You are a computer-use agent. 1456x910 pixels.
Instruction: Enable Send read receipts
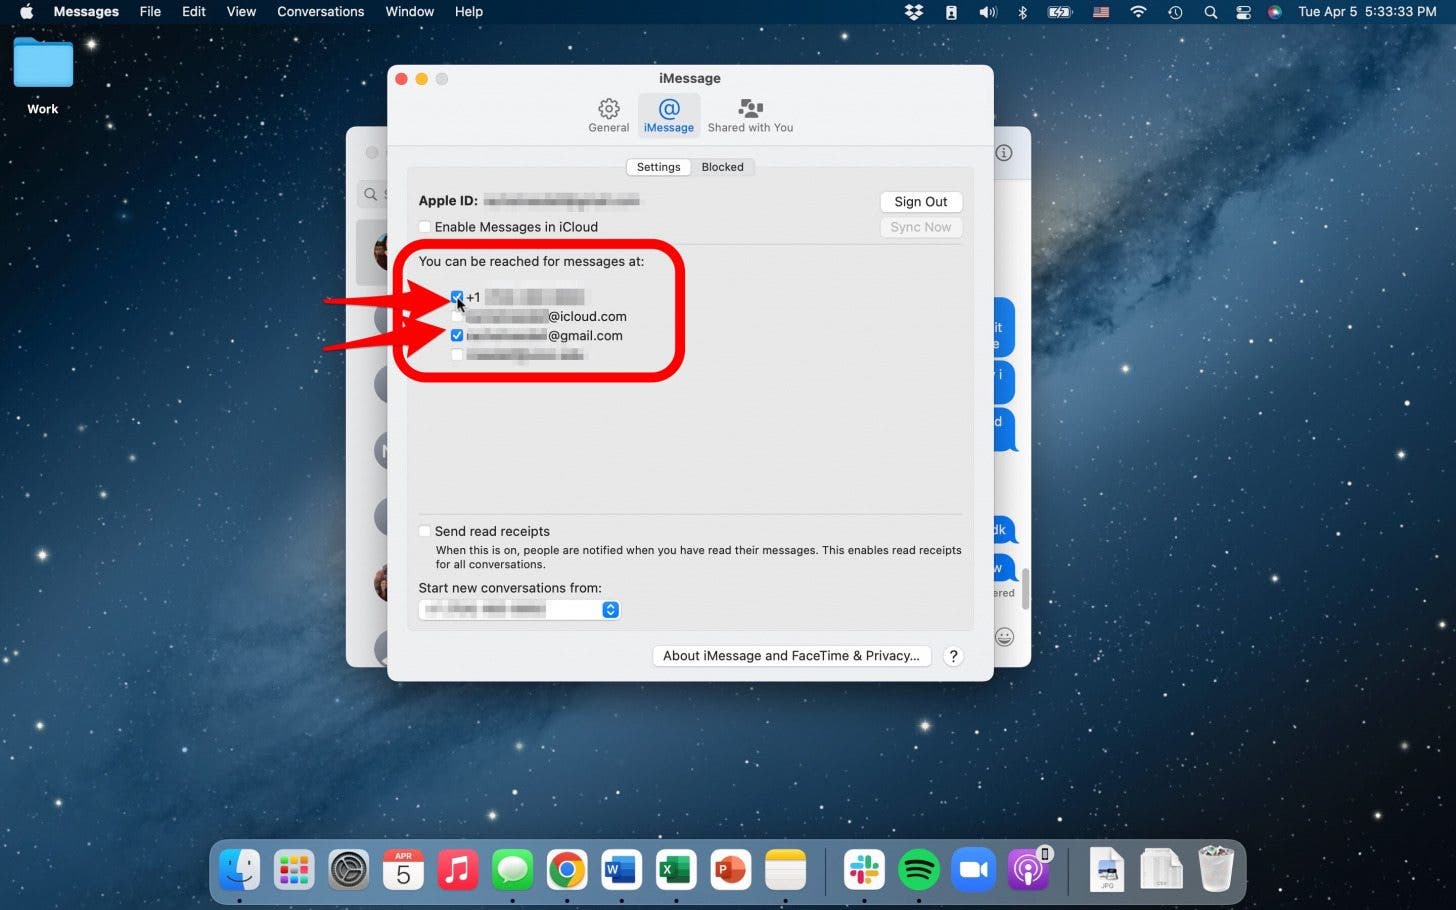[x=425, y=531]
